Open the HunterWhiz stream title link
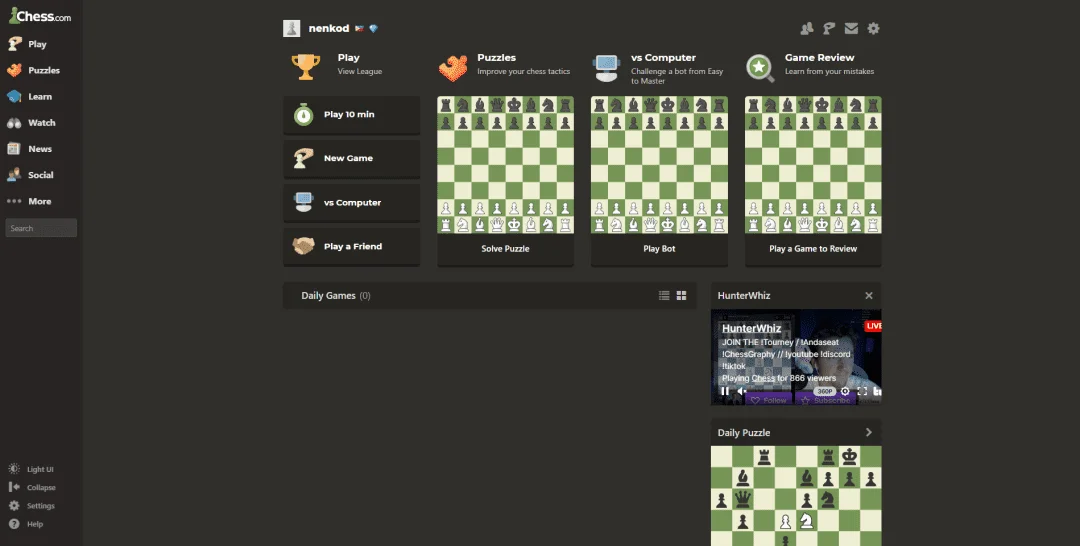Viewport: 1080px width, 546px height. pos(751,328)
